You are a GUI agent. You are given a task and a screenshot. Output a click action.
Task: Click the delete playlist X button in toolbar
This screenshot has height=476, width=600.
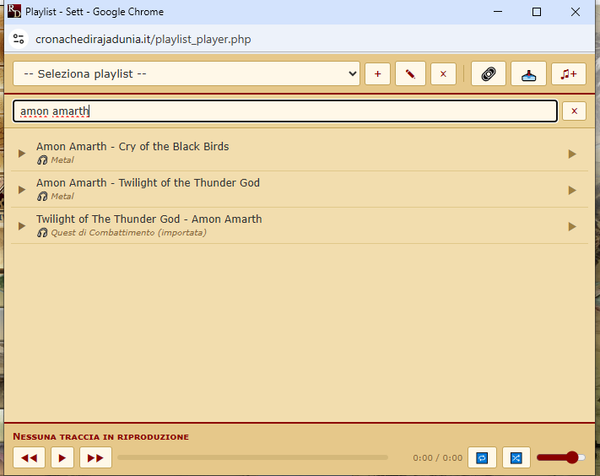click(443, 73)
